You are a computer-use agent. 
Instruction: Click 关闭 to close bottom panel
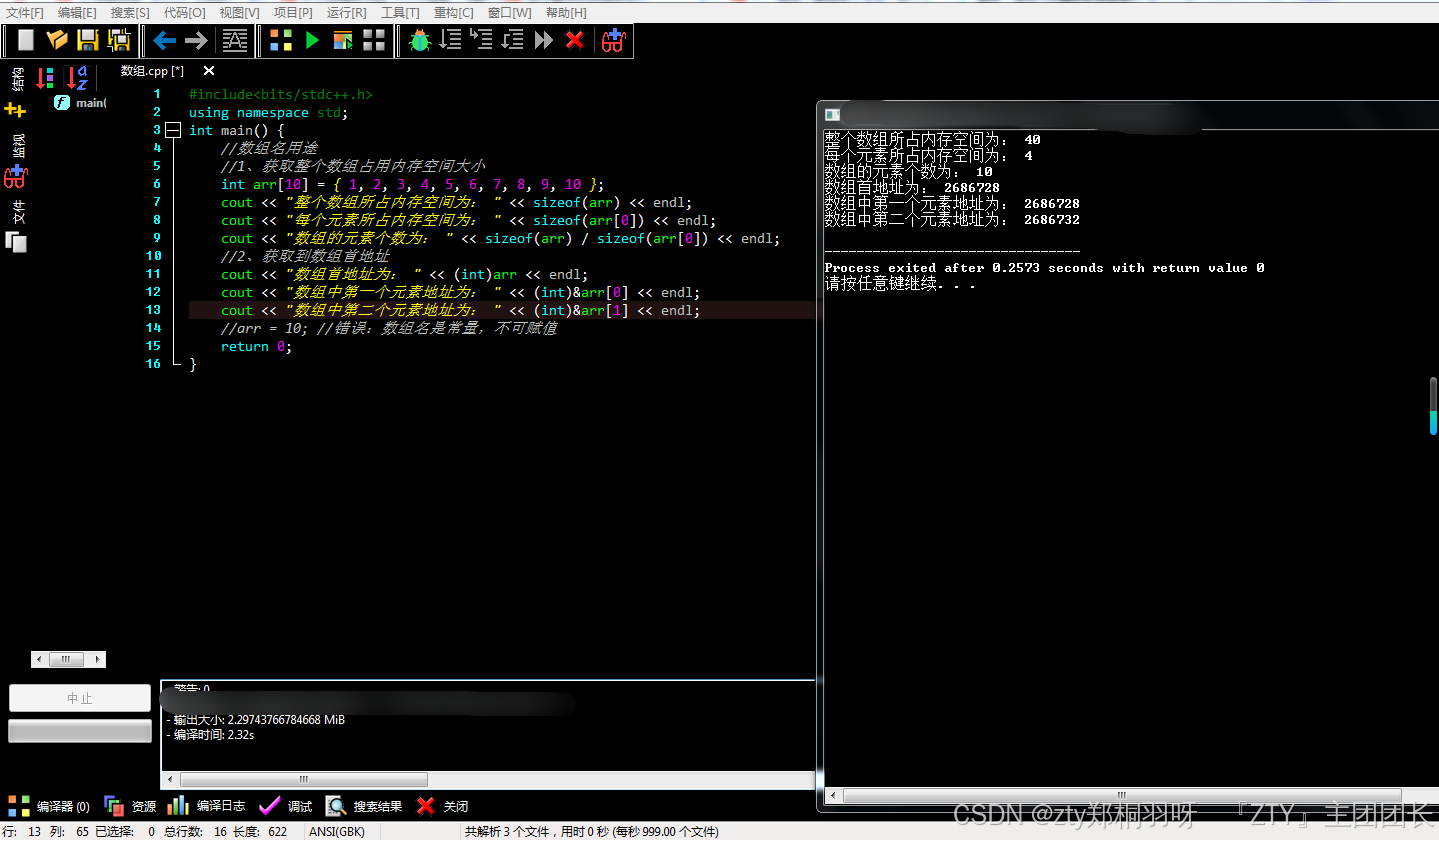click(442, 806)
